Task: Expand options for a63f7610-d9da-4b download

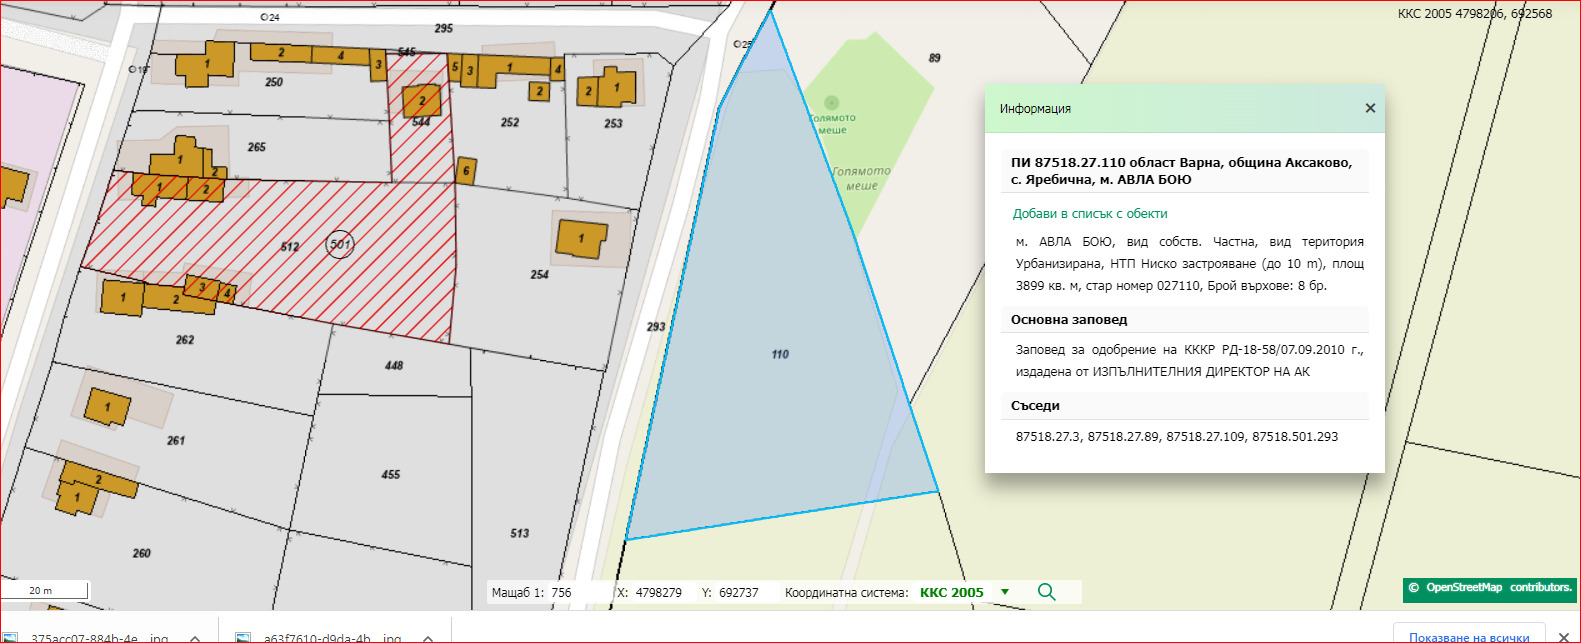Action: click(x=428, y=638)
